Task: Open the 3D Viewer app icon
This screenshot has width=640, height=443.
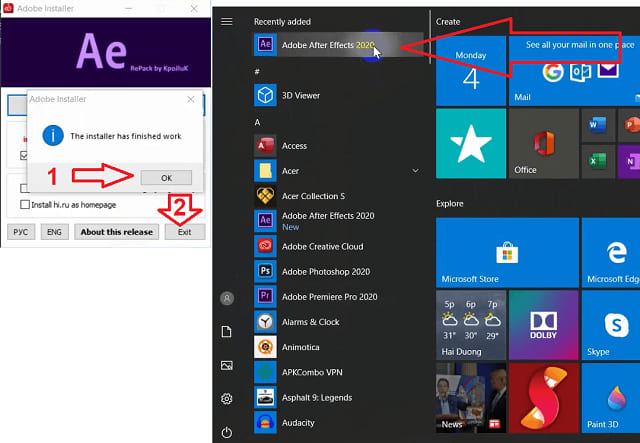Action: (x=265, y=95)
